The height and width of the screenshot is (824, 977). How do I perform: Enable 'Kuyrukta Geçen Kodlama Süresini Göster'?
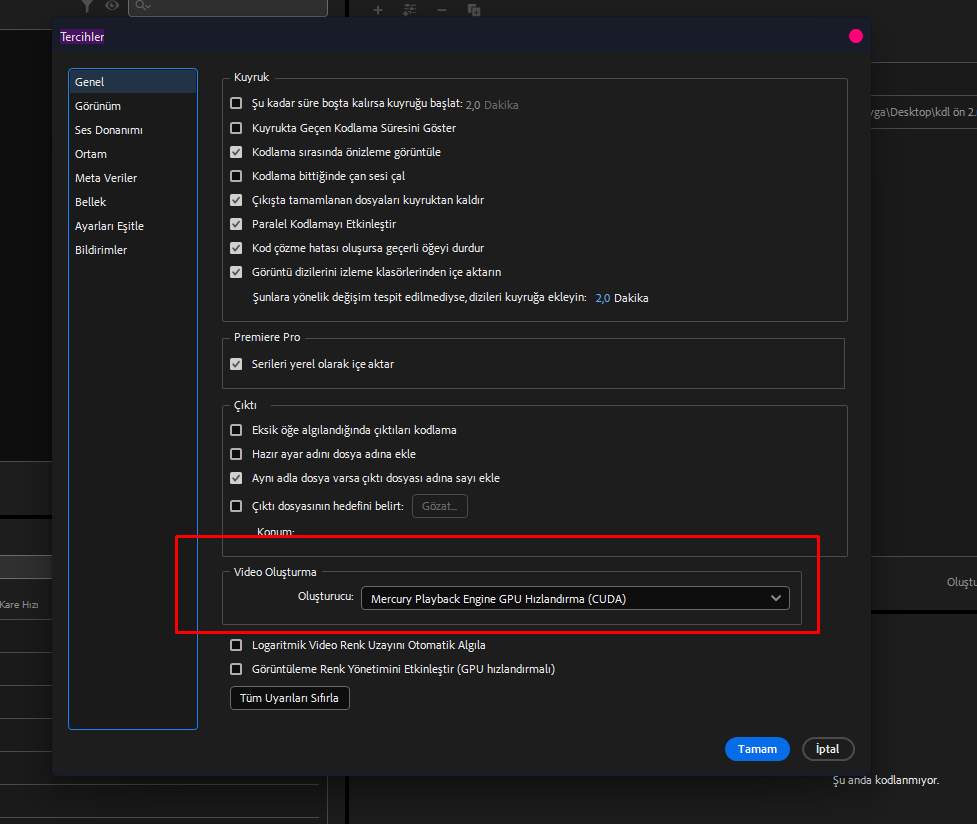tap(236, 128)
